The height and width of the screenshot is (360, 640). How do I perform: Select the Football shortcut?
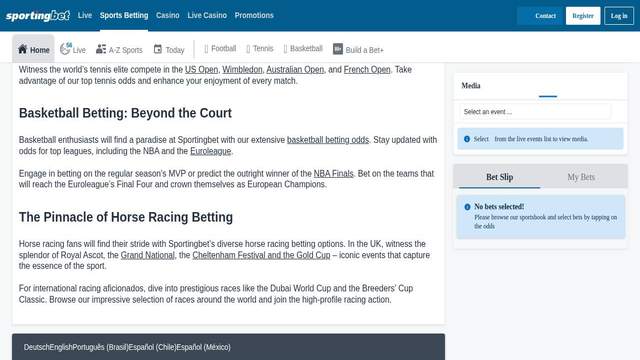[220, 49]
